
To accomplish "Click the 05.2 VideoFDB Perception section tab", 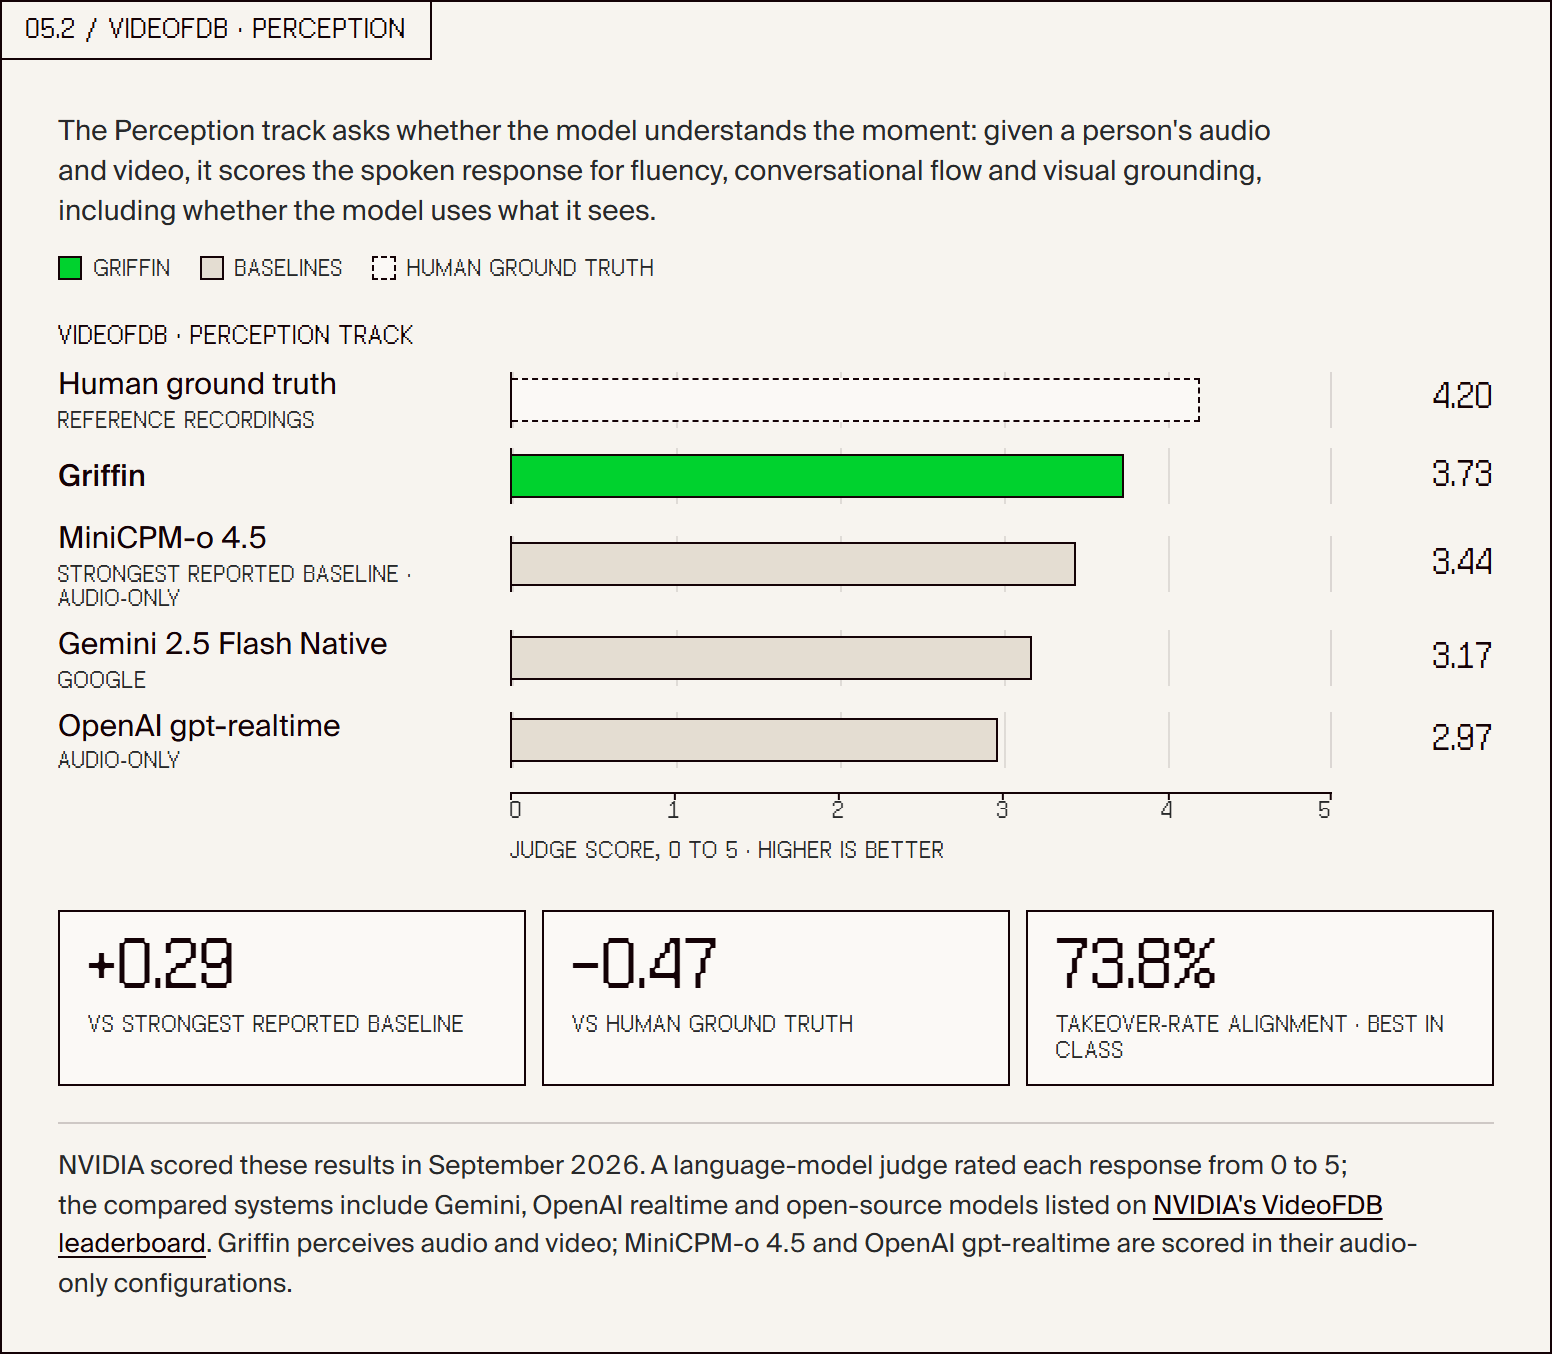I will [216, 30].
